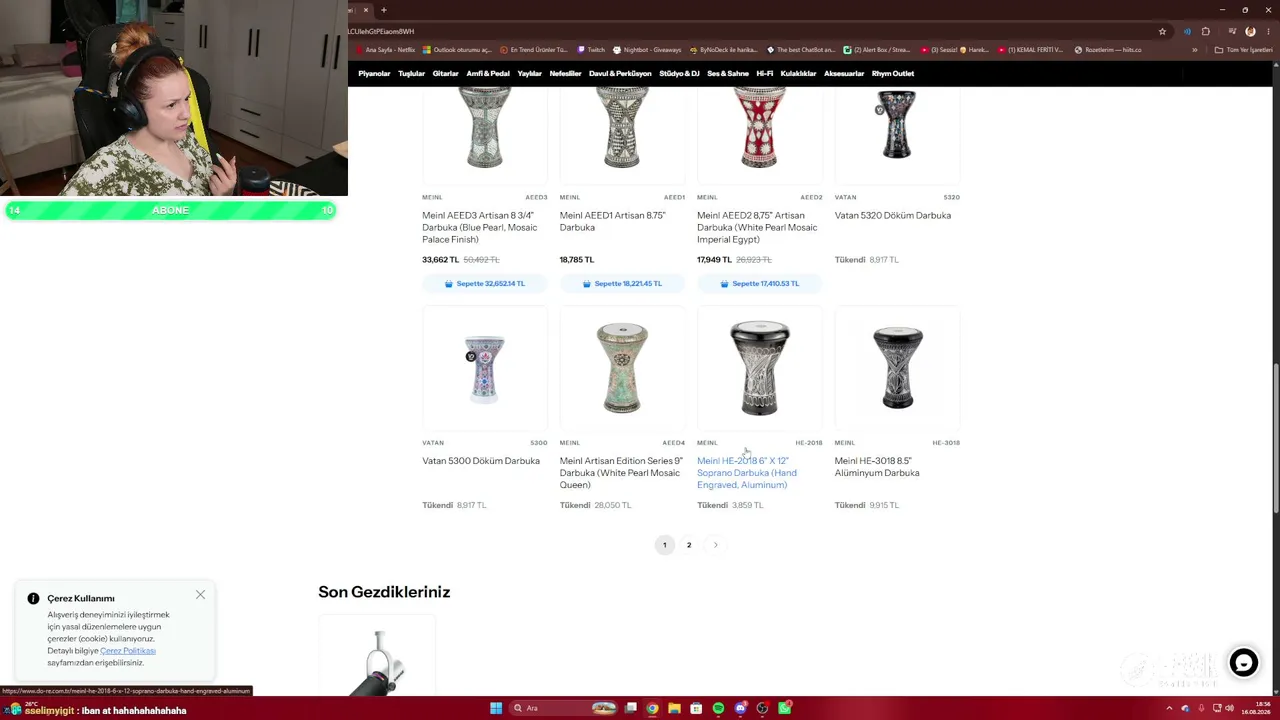Open the Çerez Politikası link
Viewport: 1280px width, 720px height.
(128, 651)
